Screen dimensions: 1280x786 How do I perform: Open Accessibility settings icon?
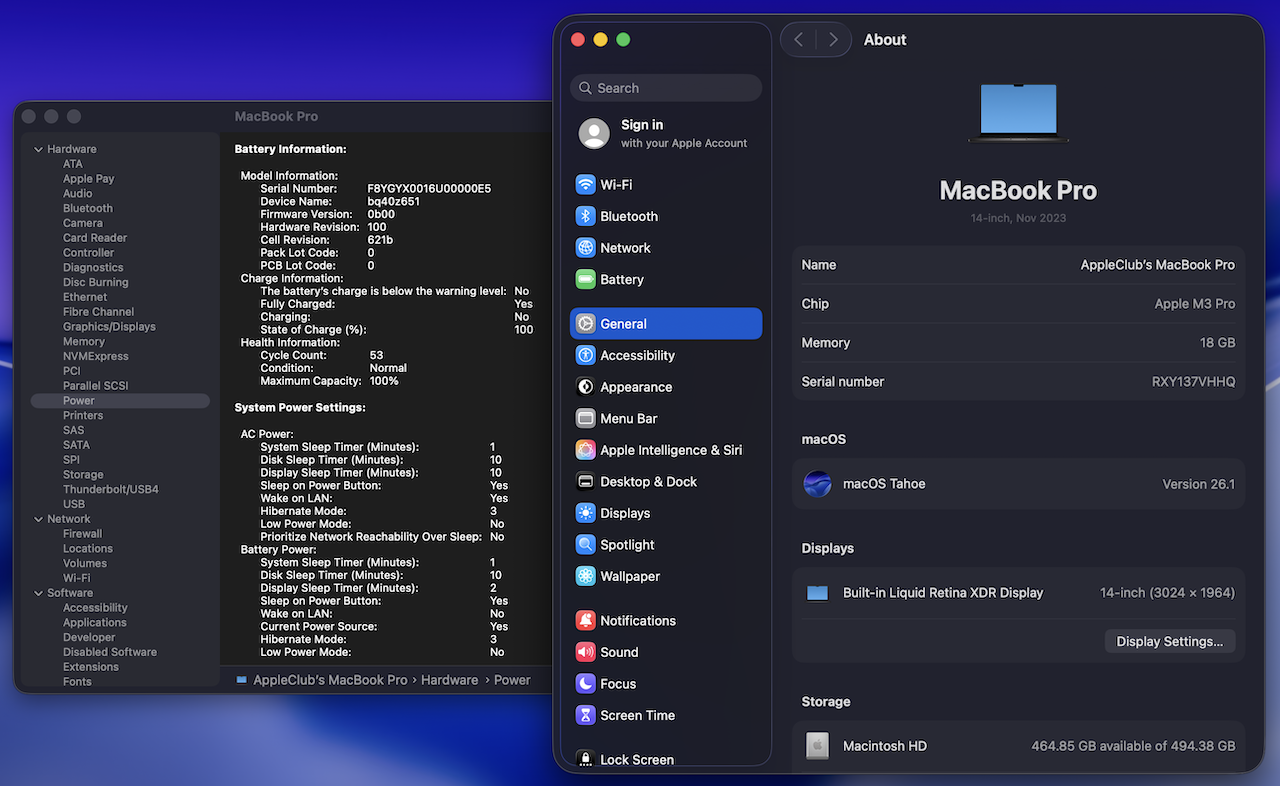click(585, 356)
